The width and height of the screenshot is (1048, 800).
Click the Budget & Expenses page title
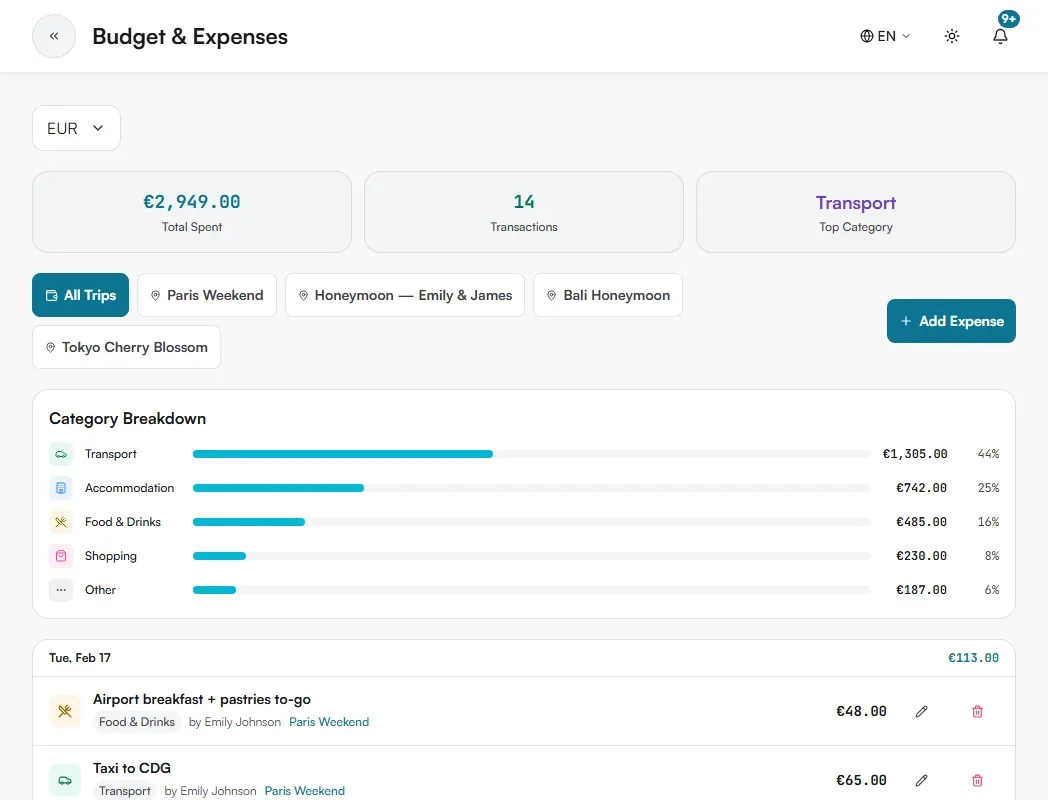coord(190,36)
